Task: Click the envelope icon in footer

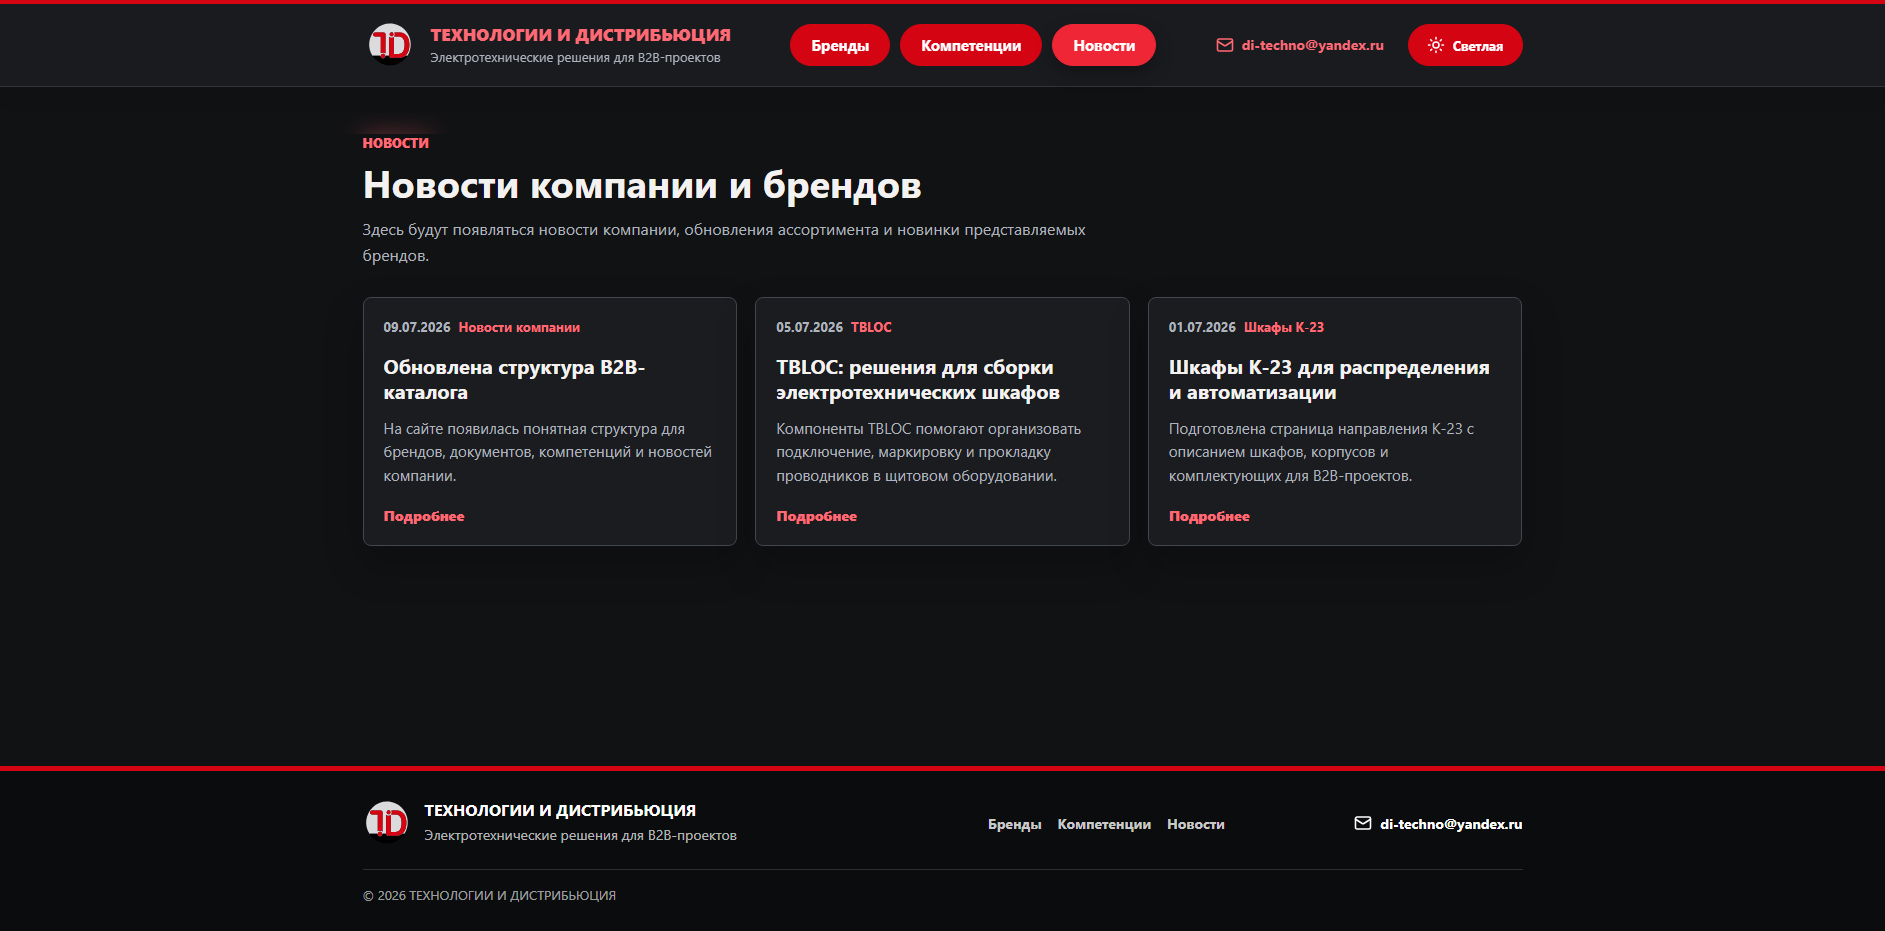Action: [1362, 823]
